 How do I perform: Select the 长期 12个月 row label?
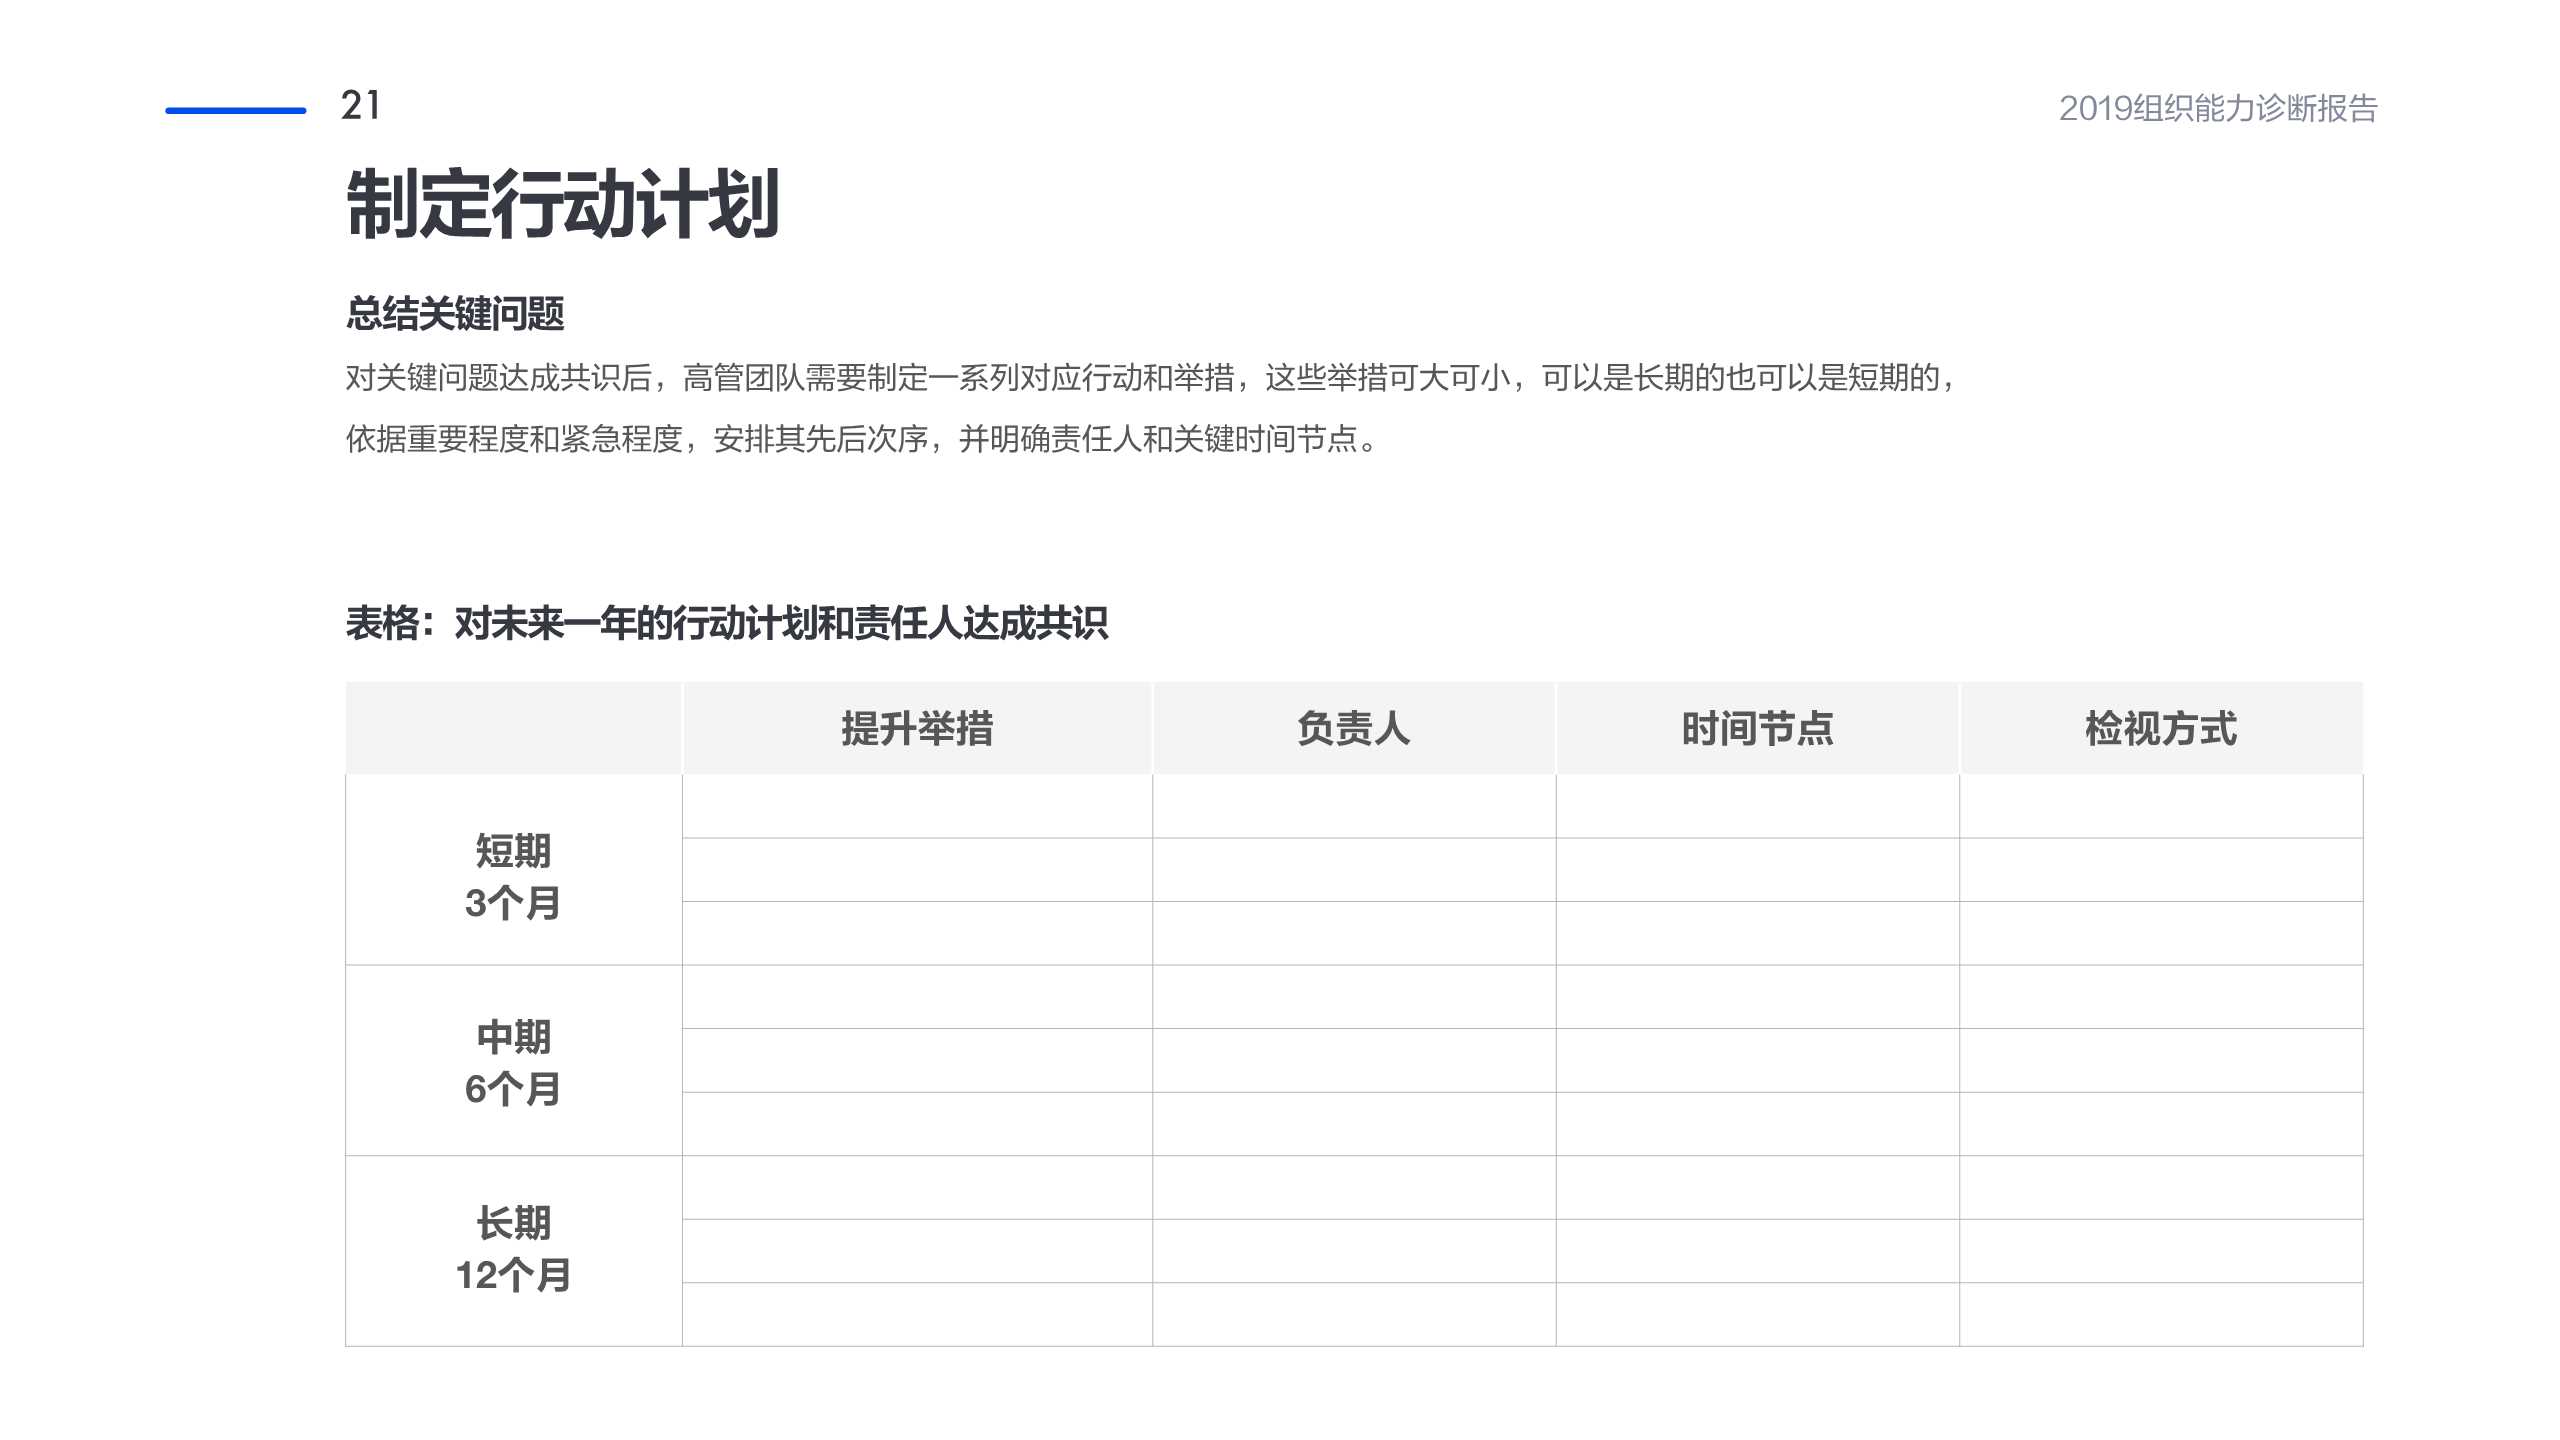point(514,1248)
